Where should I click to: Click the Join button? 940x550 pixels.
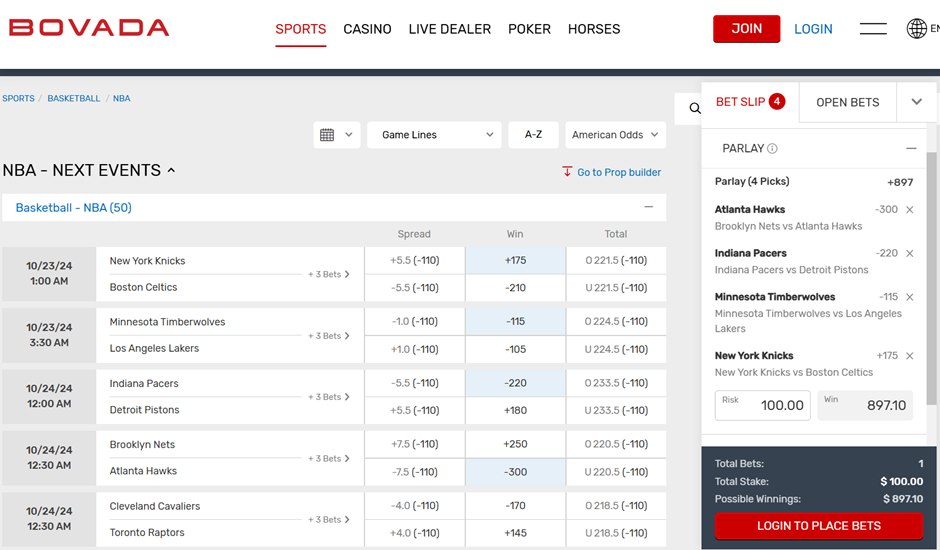pyautogui.click(x=746, y=29)
